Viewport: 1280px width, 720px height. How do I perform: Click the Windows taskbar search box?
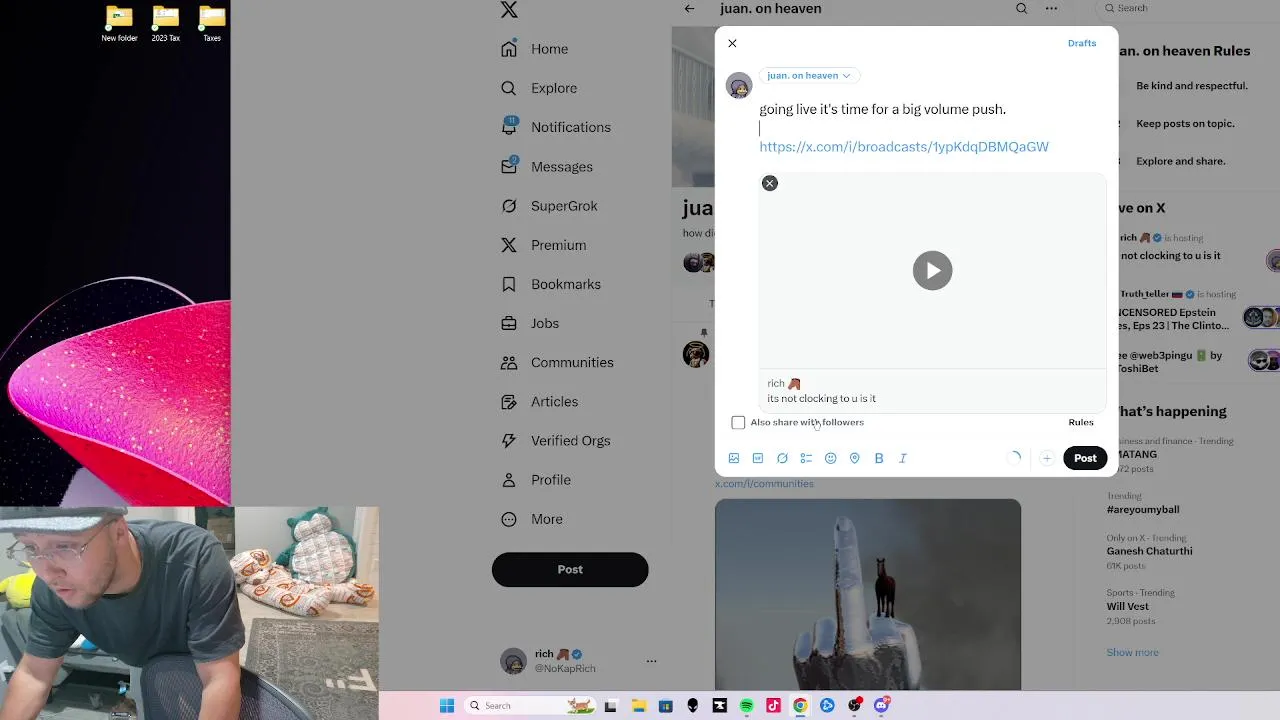pyautogui.click(x=530, y=706)
